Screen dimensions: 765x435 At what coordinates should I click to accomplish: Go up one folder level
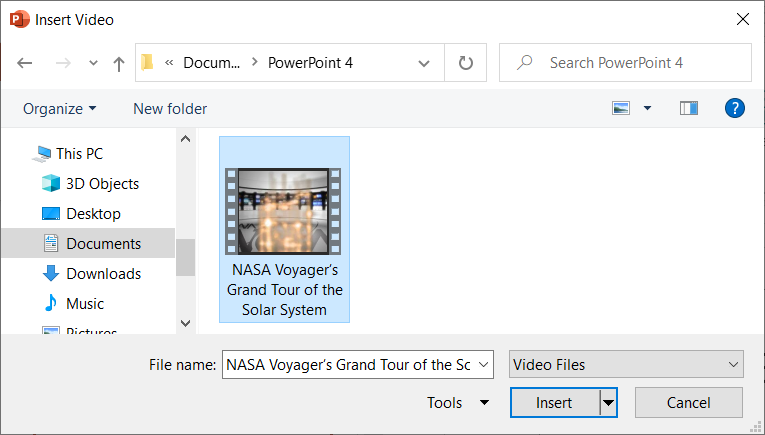pos(119,63)
